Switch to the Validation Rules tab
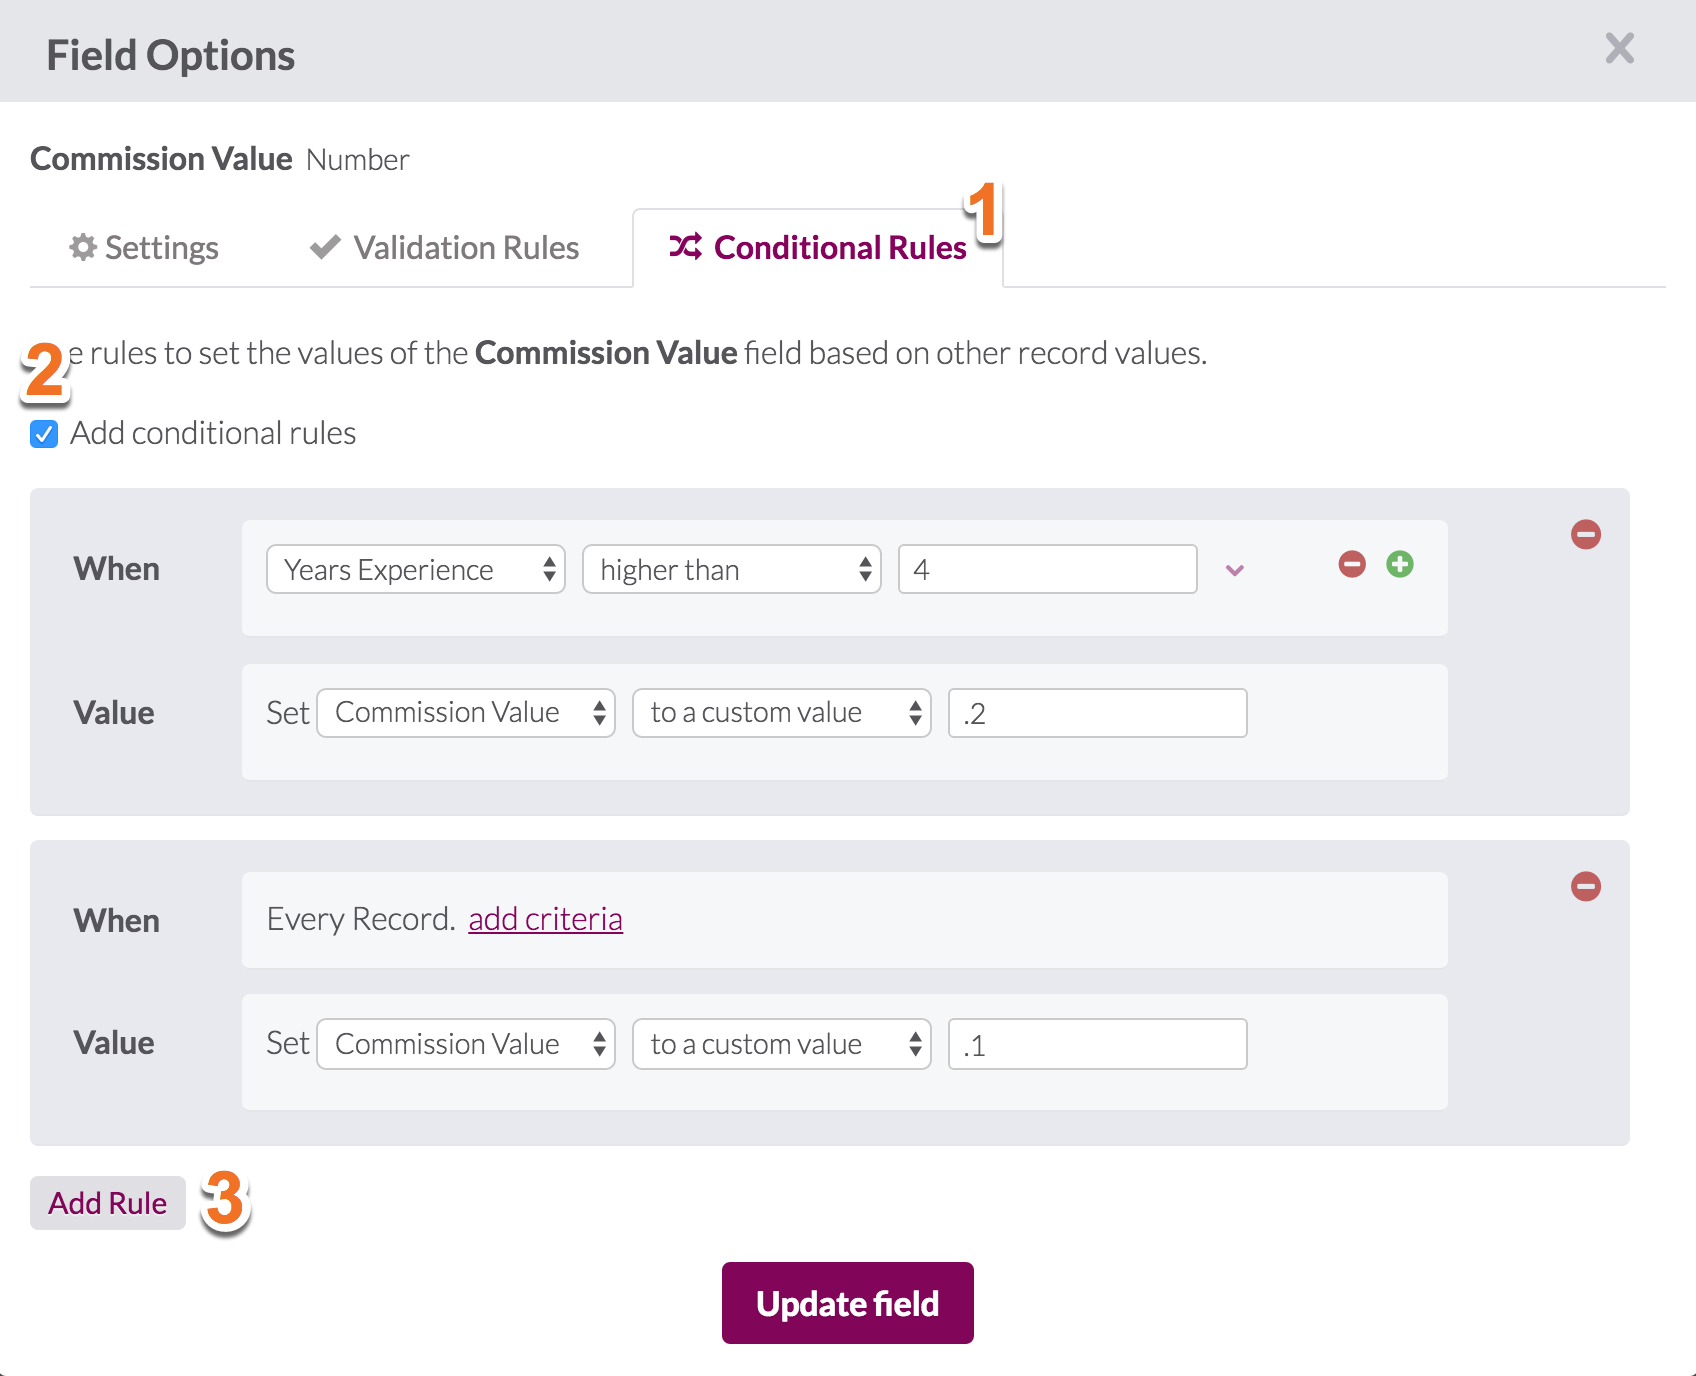 pos(445,248)
